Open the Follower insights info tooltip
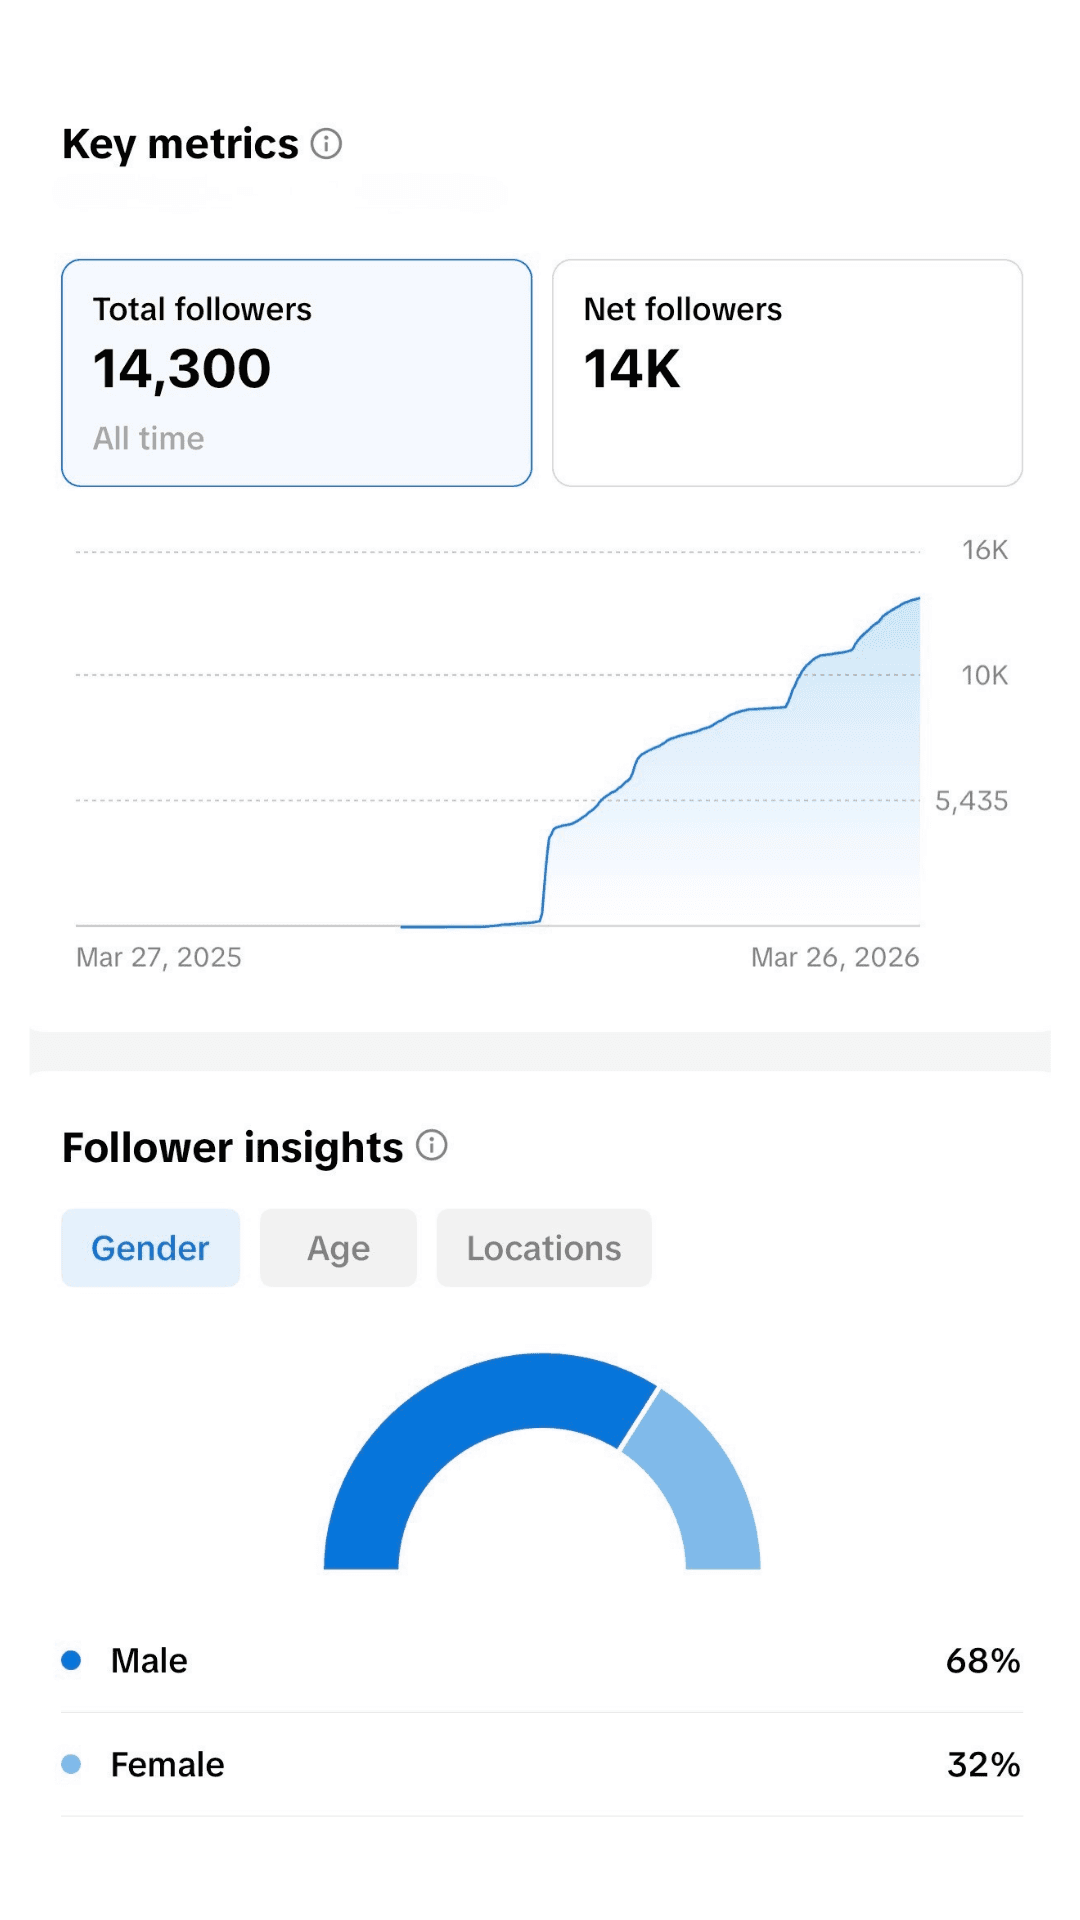The height and width of the screenshot is (1920, 1080). click(431, 1143)
